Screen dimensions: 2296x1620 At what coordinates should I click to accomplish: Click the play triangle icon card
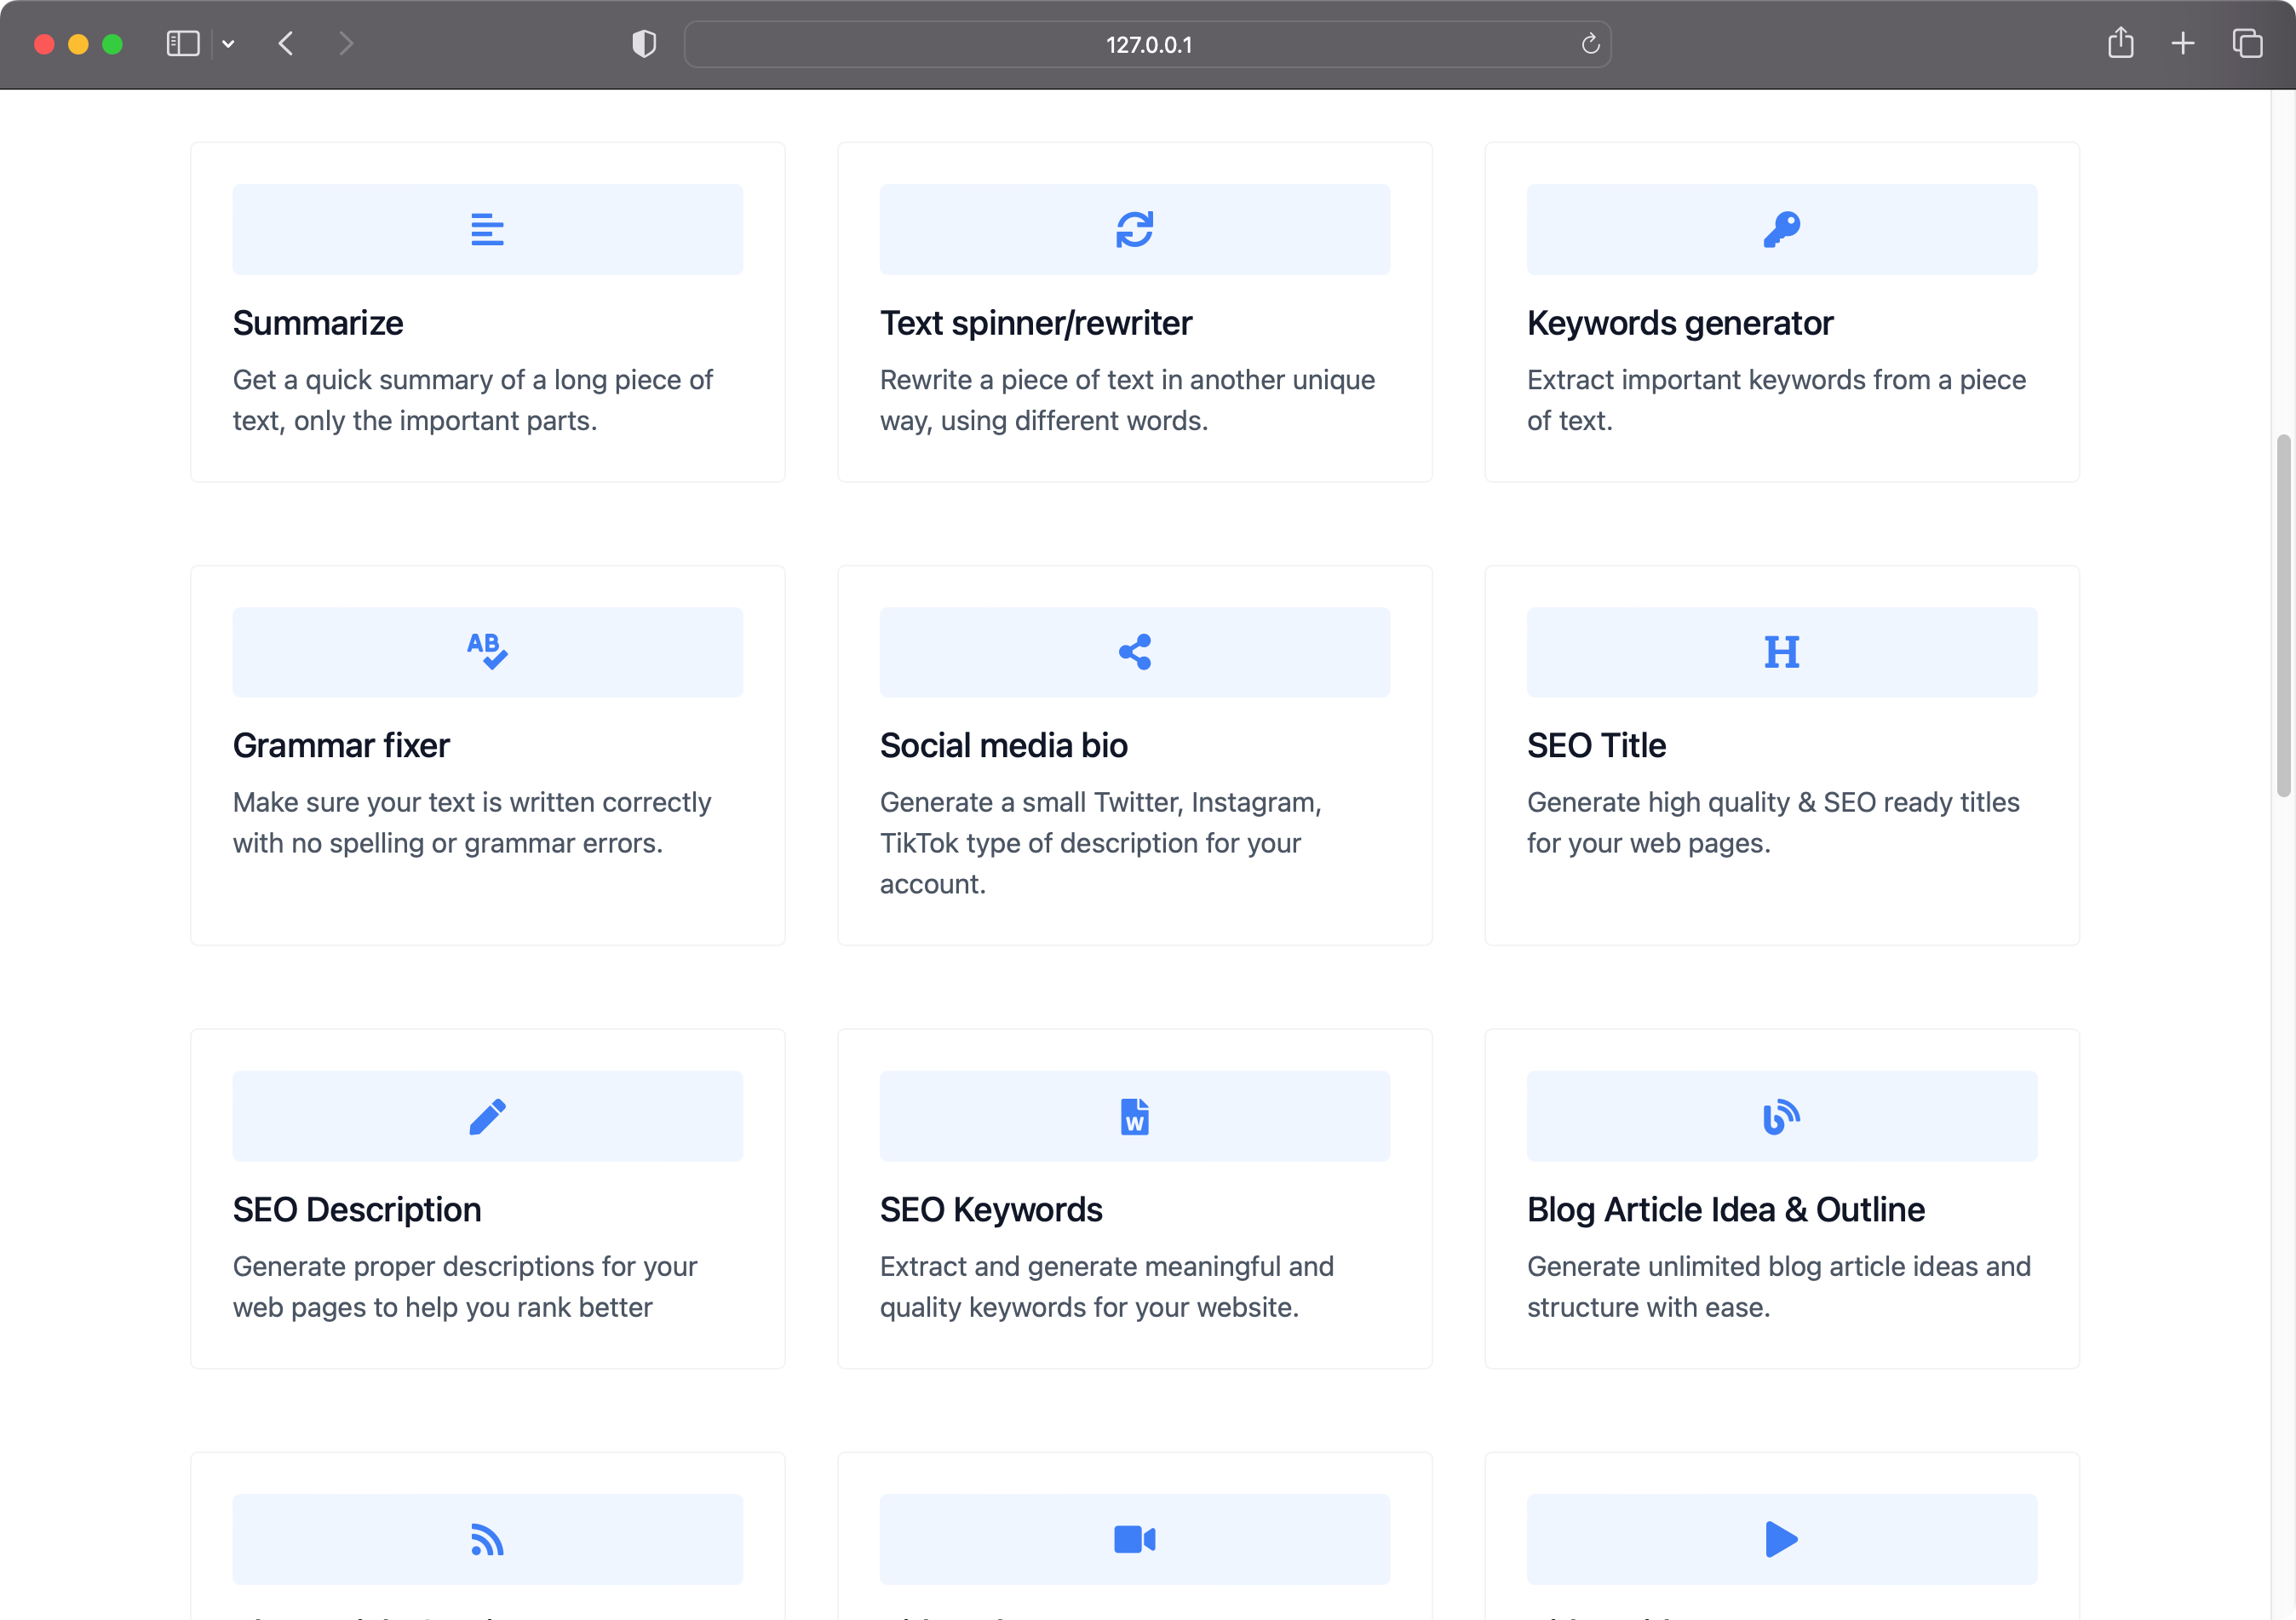point(1781,1539)
